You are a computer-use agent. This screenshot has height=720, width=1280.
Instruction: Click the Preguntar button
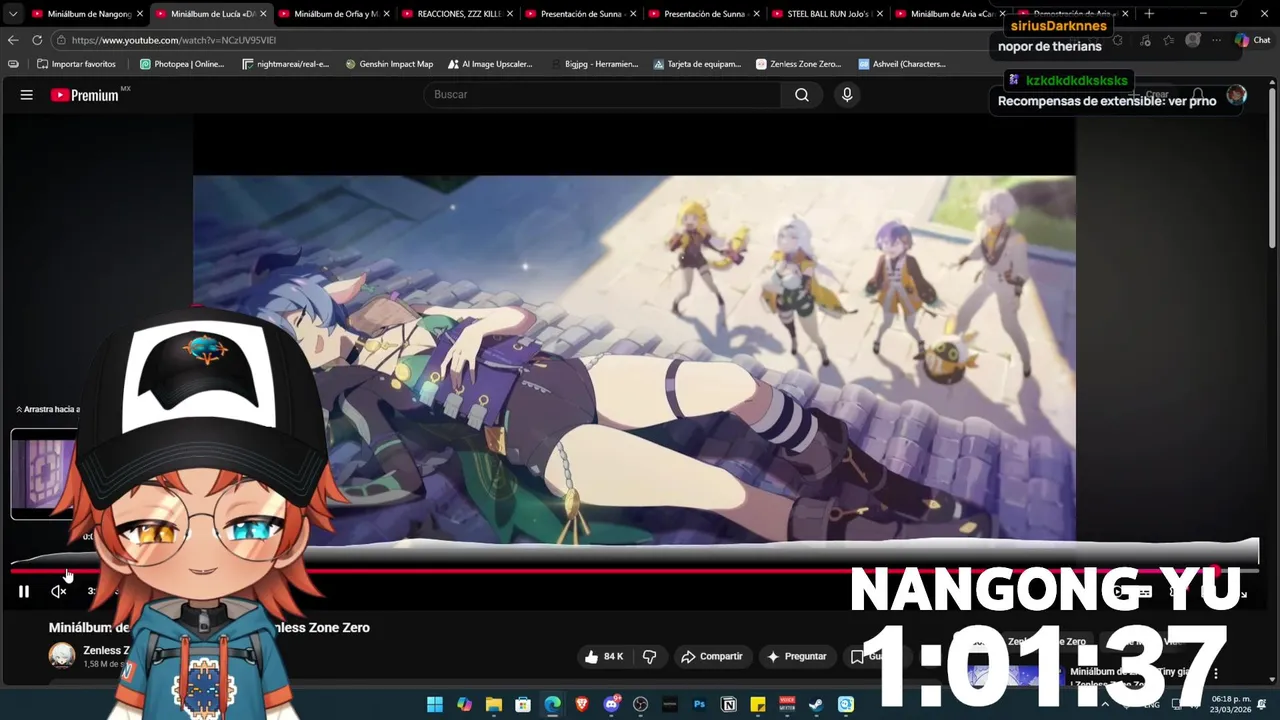click(x=796, y=656)
